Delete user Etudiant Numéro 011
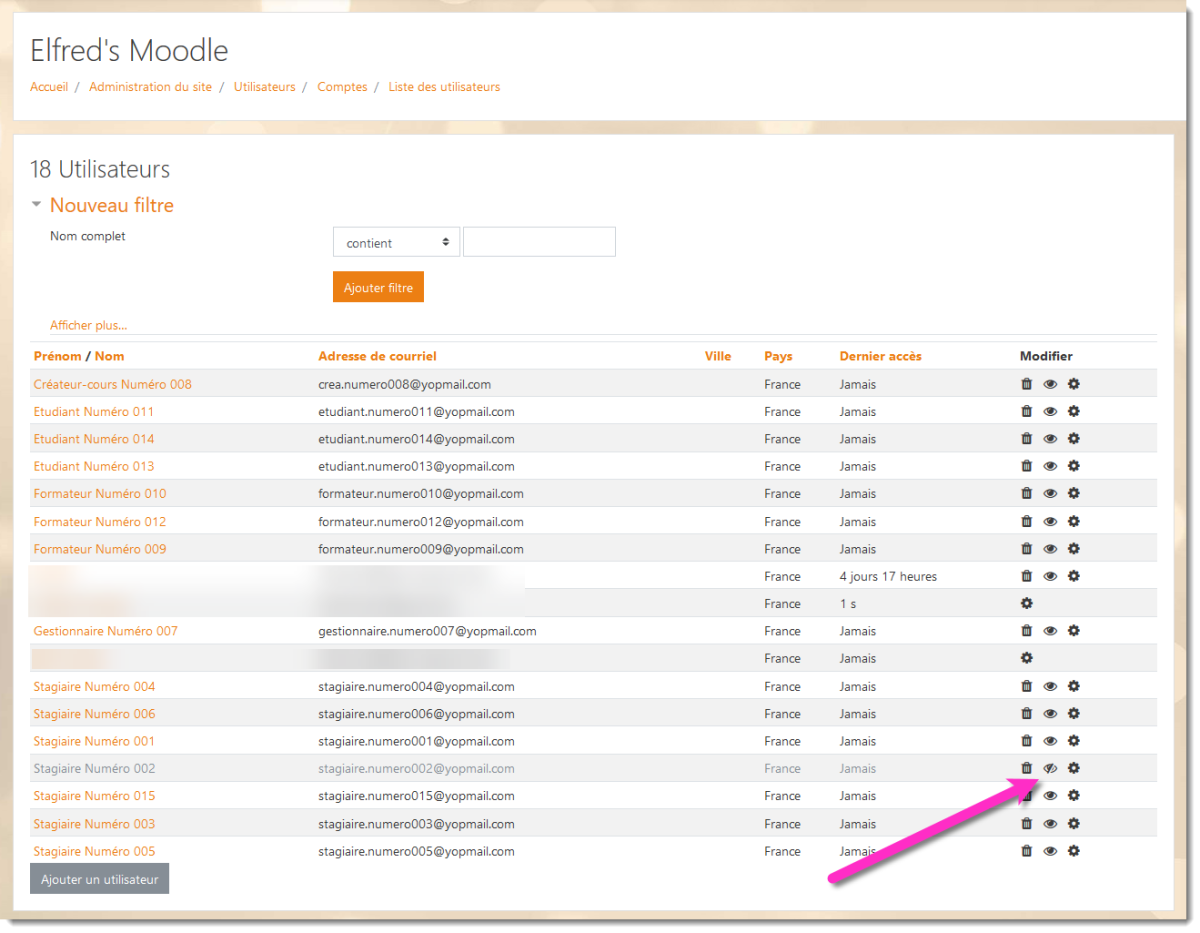This screenshot has height=933, width=1200. tap(1026, 411)
